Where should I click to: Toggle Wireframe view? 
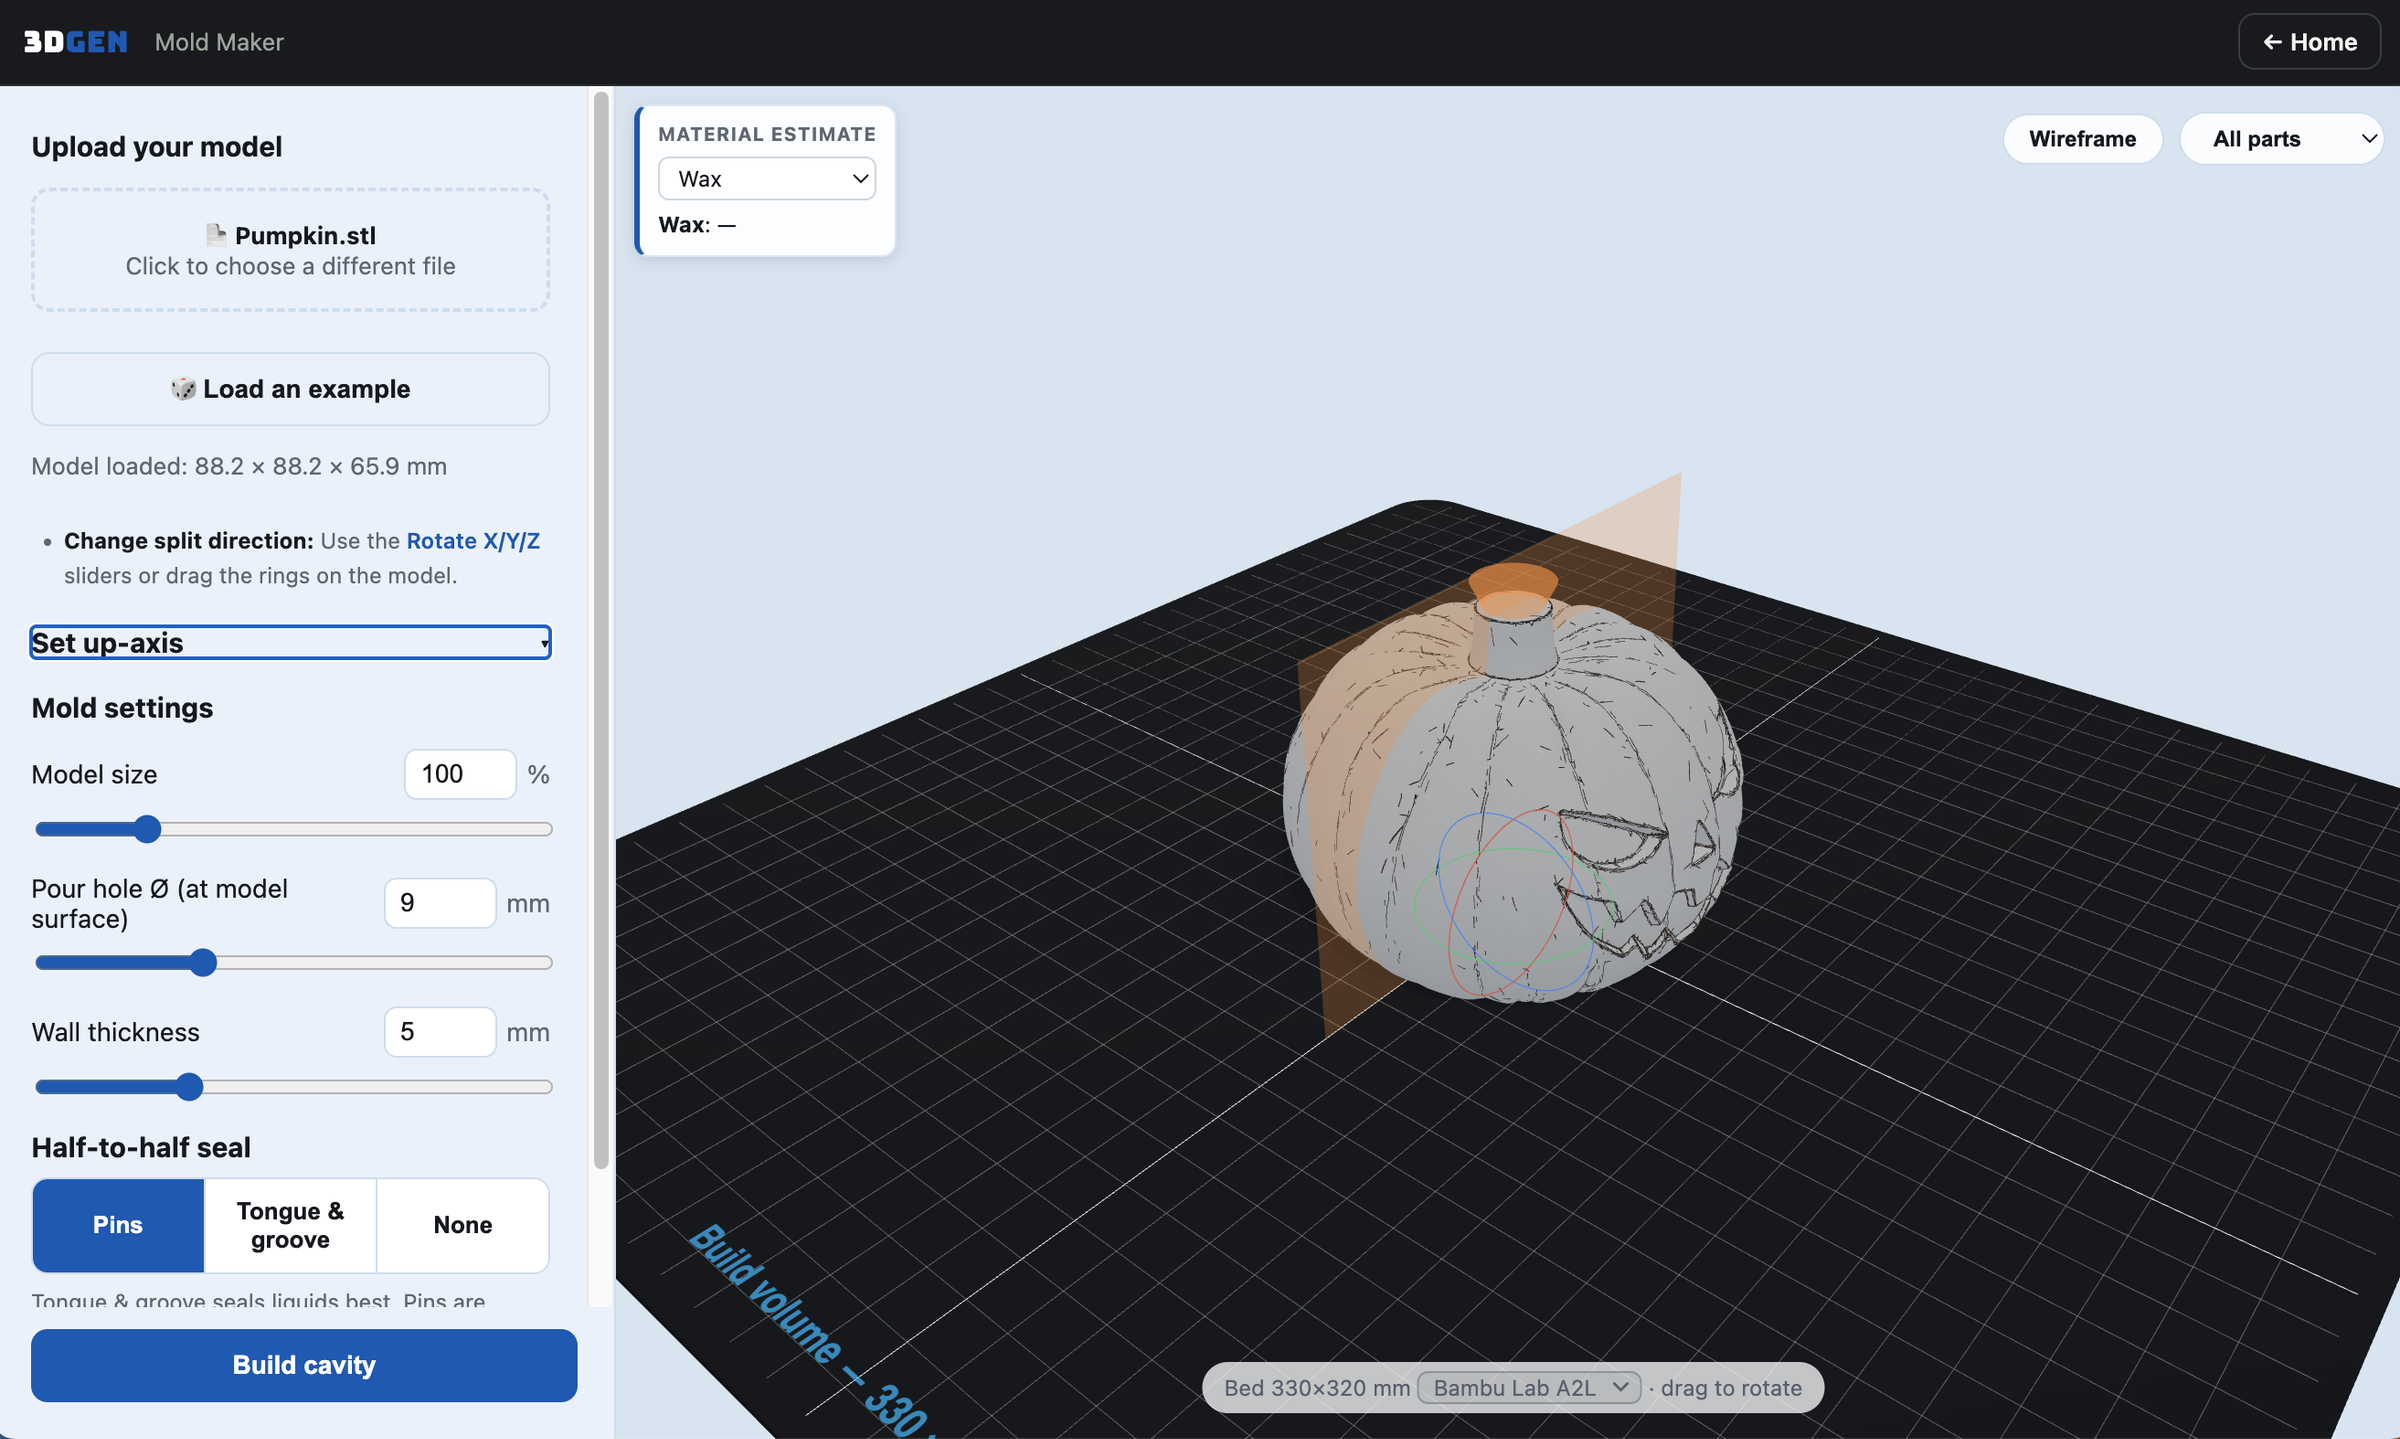(2082, 139)
